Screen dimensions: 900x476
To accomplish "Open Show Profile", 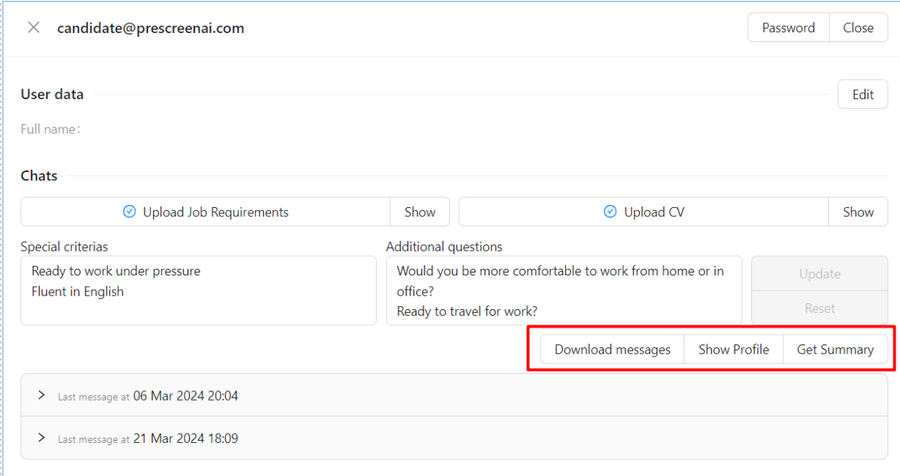I will tap(734, 350).
